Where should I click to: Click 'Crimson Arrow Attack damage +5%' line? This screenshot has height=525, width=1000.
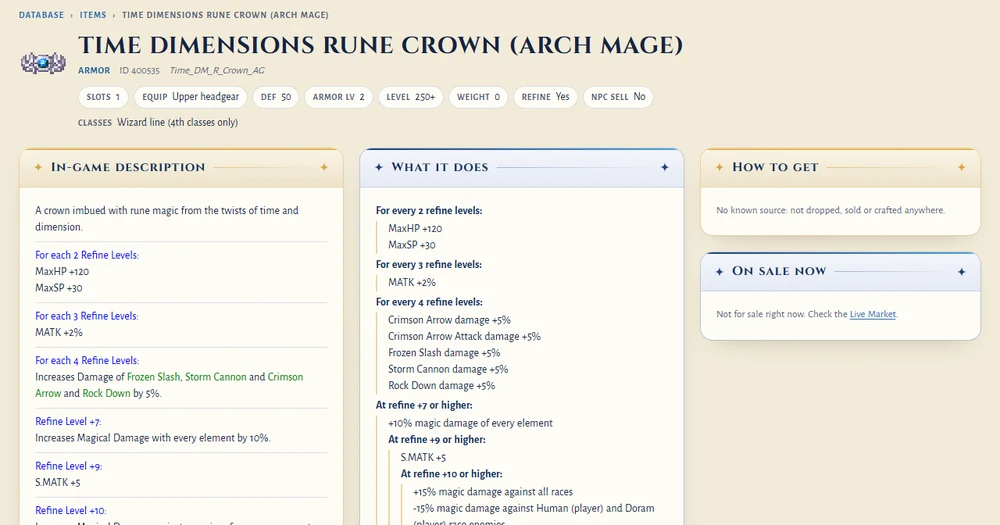point(464,336)
